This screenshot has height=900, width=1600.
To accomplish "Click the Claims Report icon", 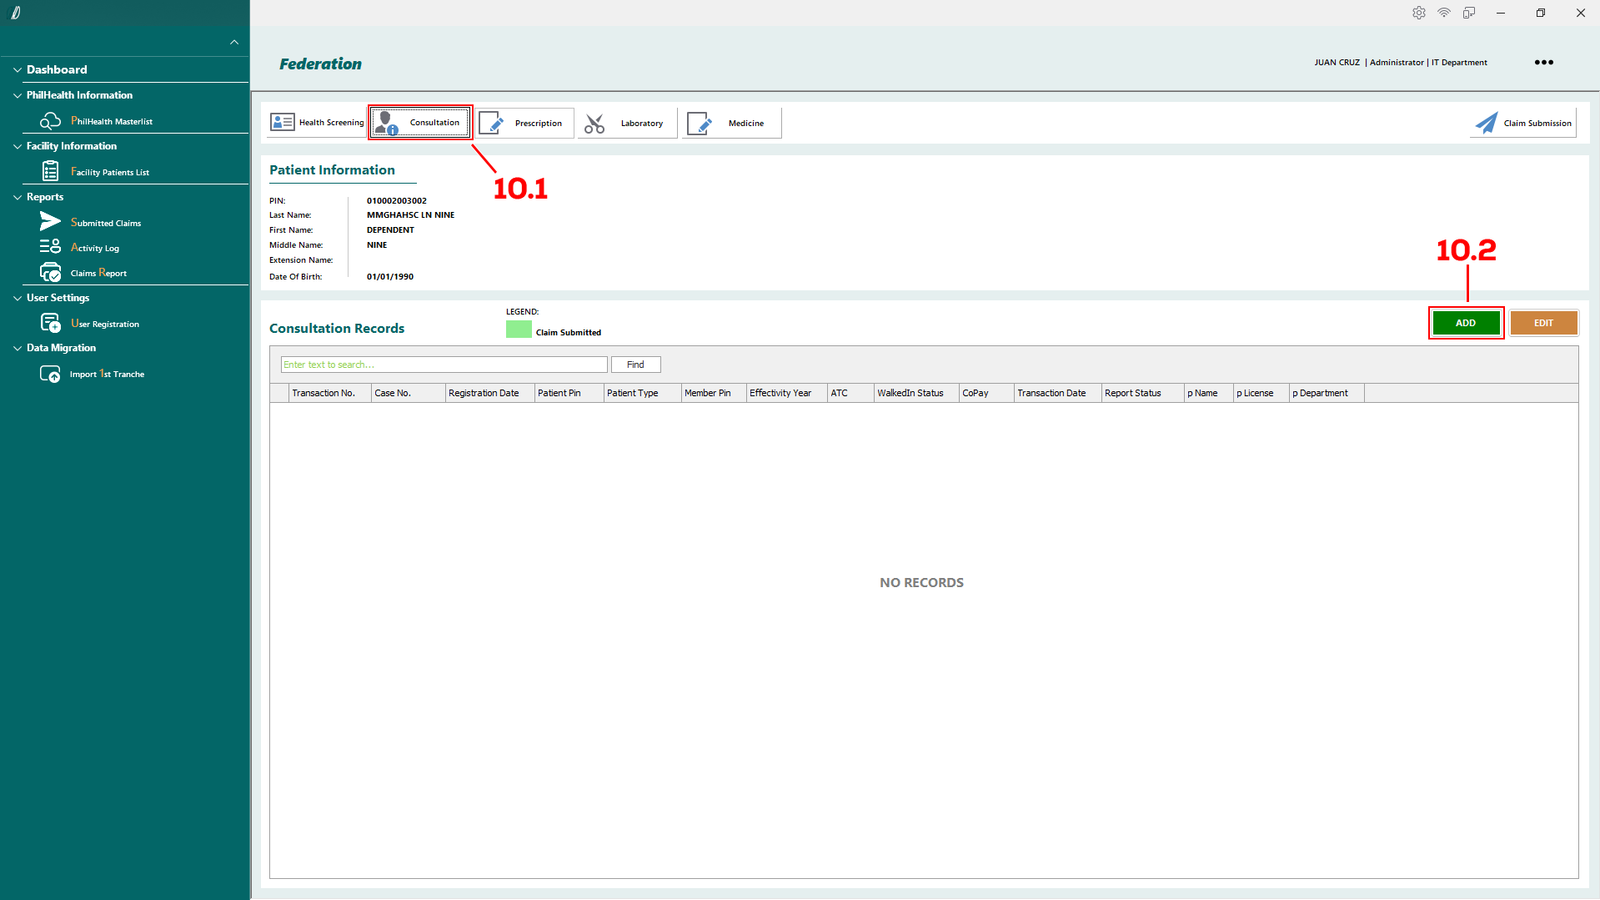I will pos(50,272).
